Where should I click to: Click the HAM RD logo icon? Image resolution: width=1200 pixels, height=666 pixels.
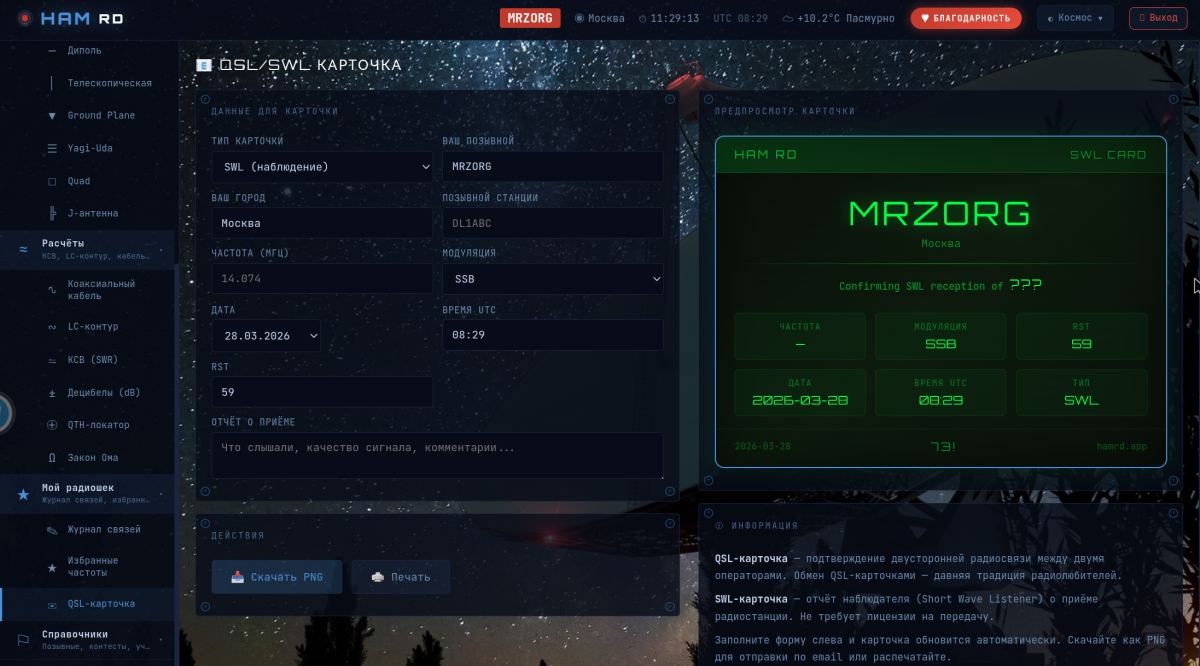(24, 18)
